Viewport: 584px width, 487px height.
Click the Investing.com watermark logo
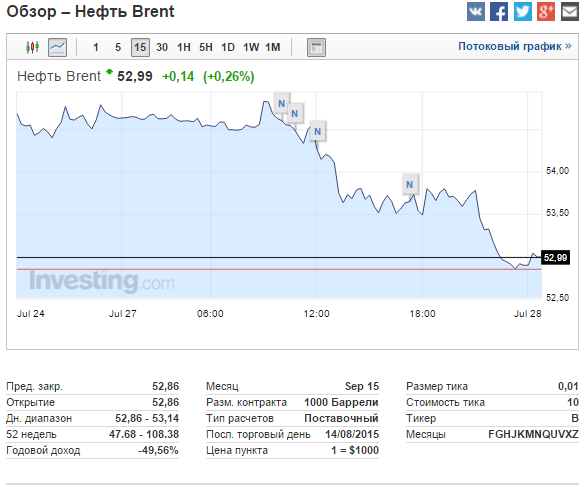tap(102, 281)
